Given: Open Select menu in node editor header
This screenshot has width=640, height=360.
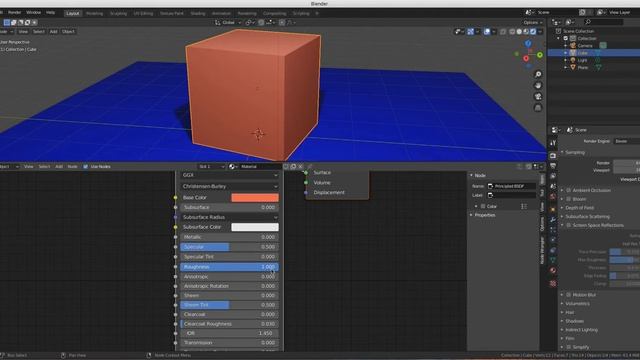Looking at the screenshot, I should pos(44,167).
